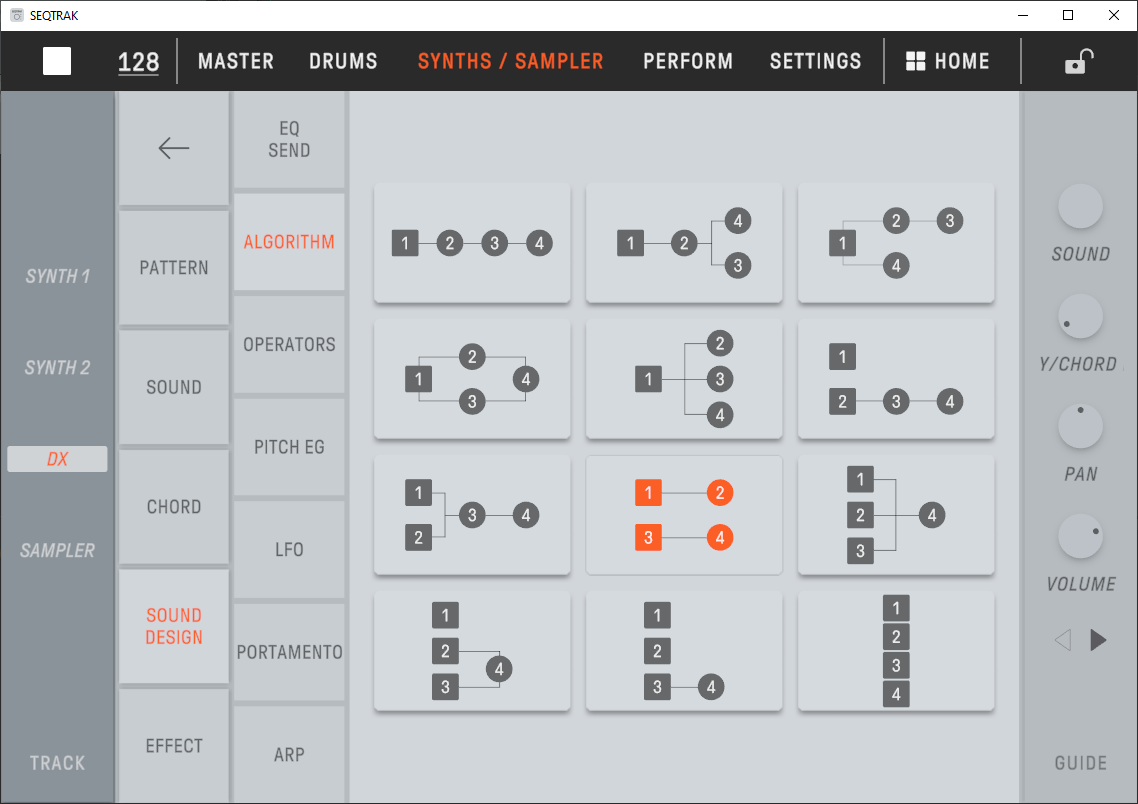Pick algorithm with operator 1 feeding 2, 3, 4
Screen dimensions: 1138x804
[684, 379]
